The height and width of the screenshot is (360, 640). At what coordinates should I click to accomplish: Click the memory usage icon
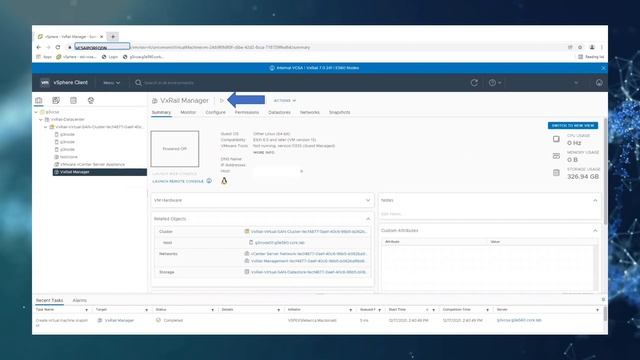[556, 156]
